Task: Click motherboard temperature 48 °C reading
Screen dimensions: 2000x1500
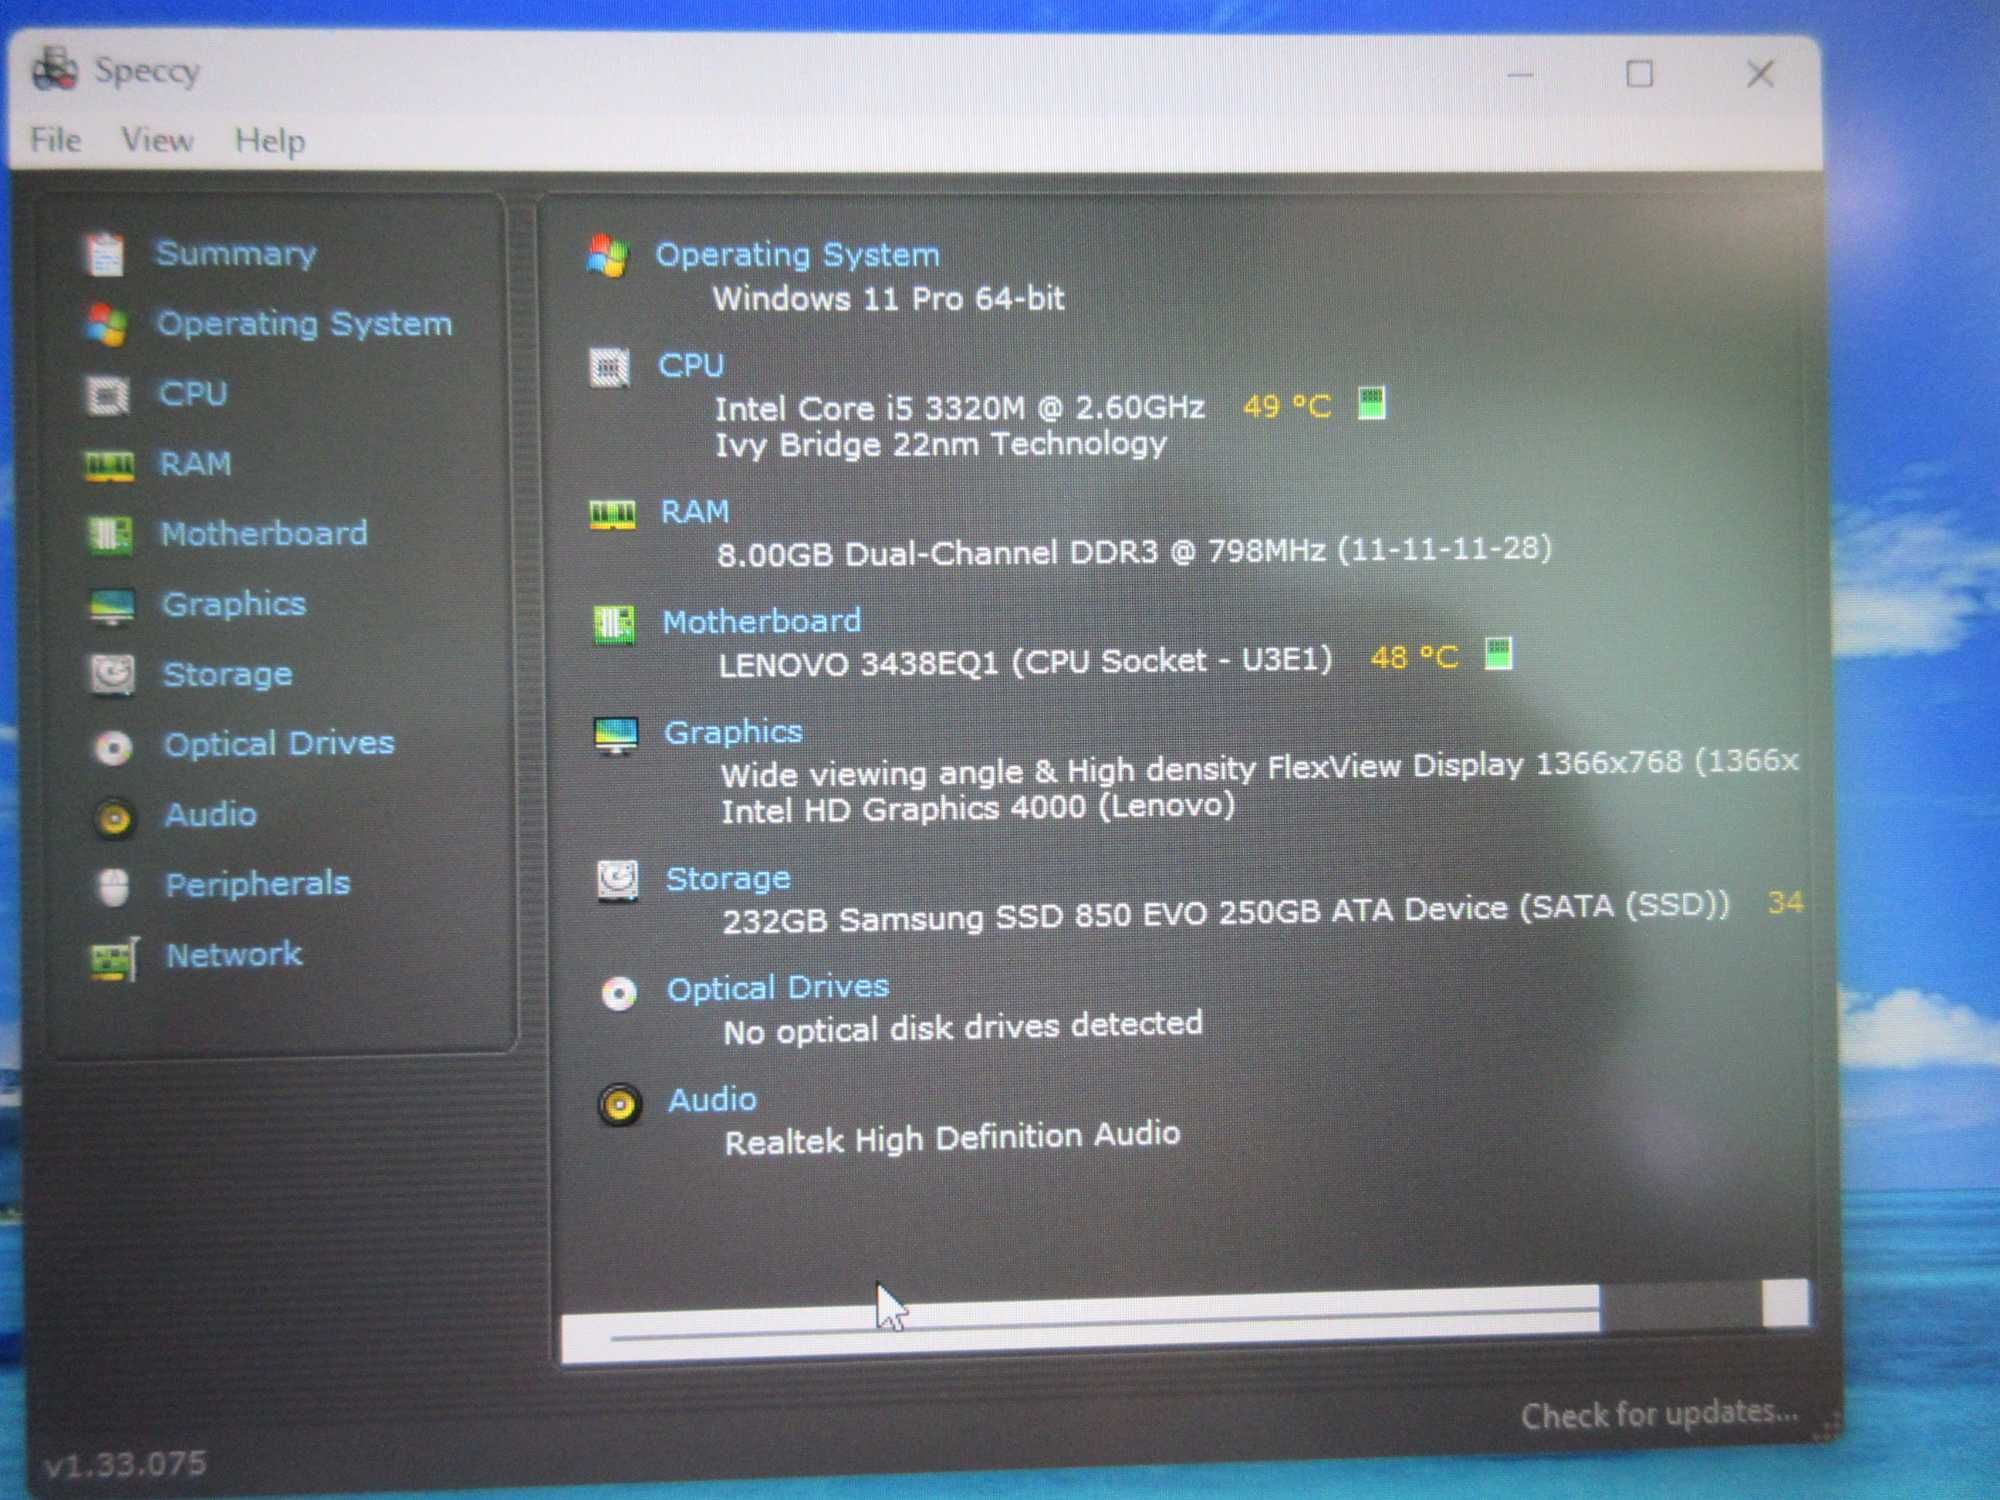Action: coord(1414,657)
